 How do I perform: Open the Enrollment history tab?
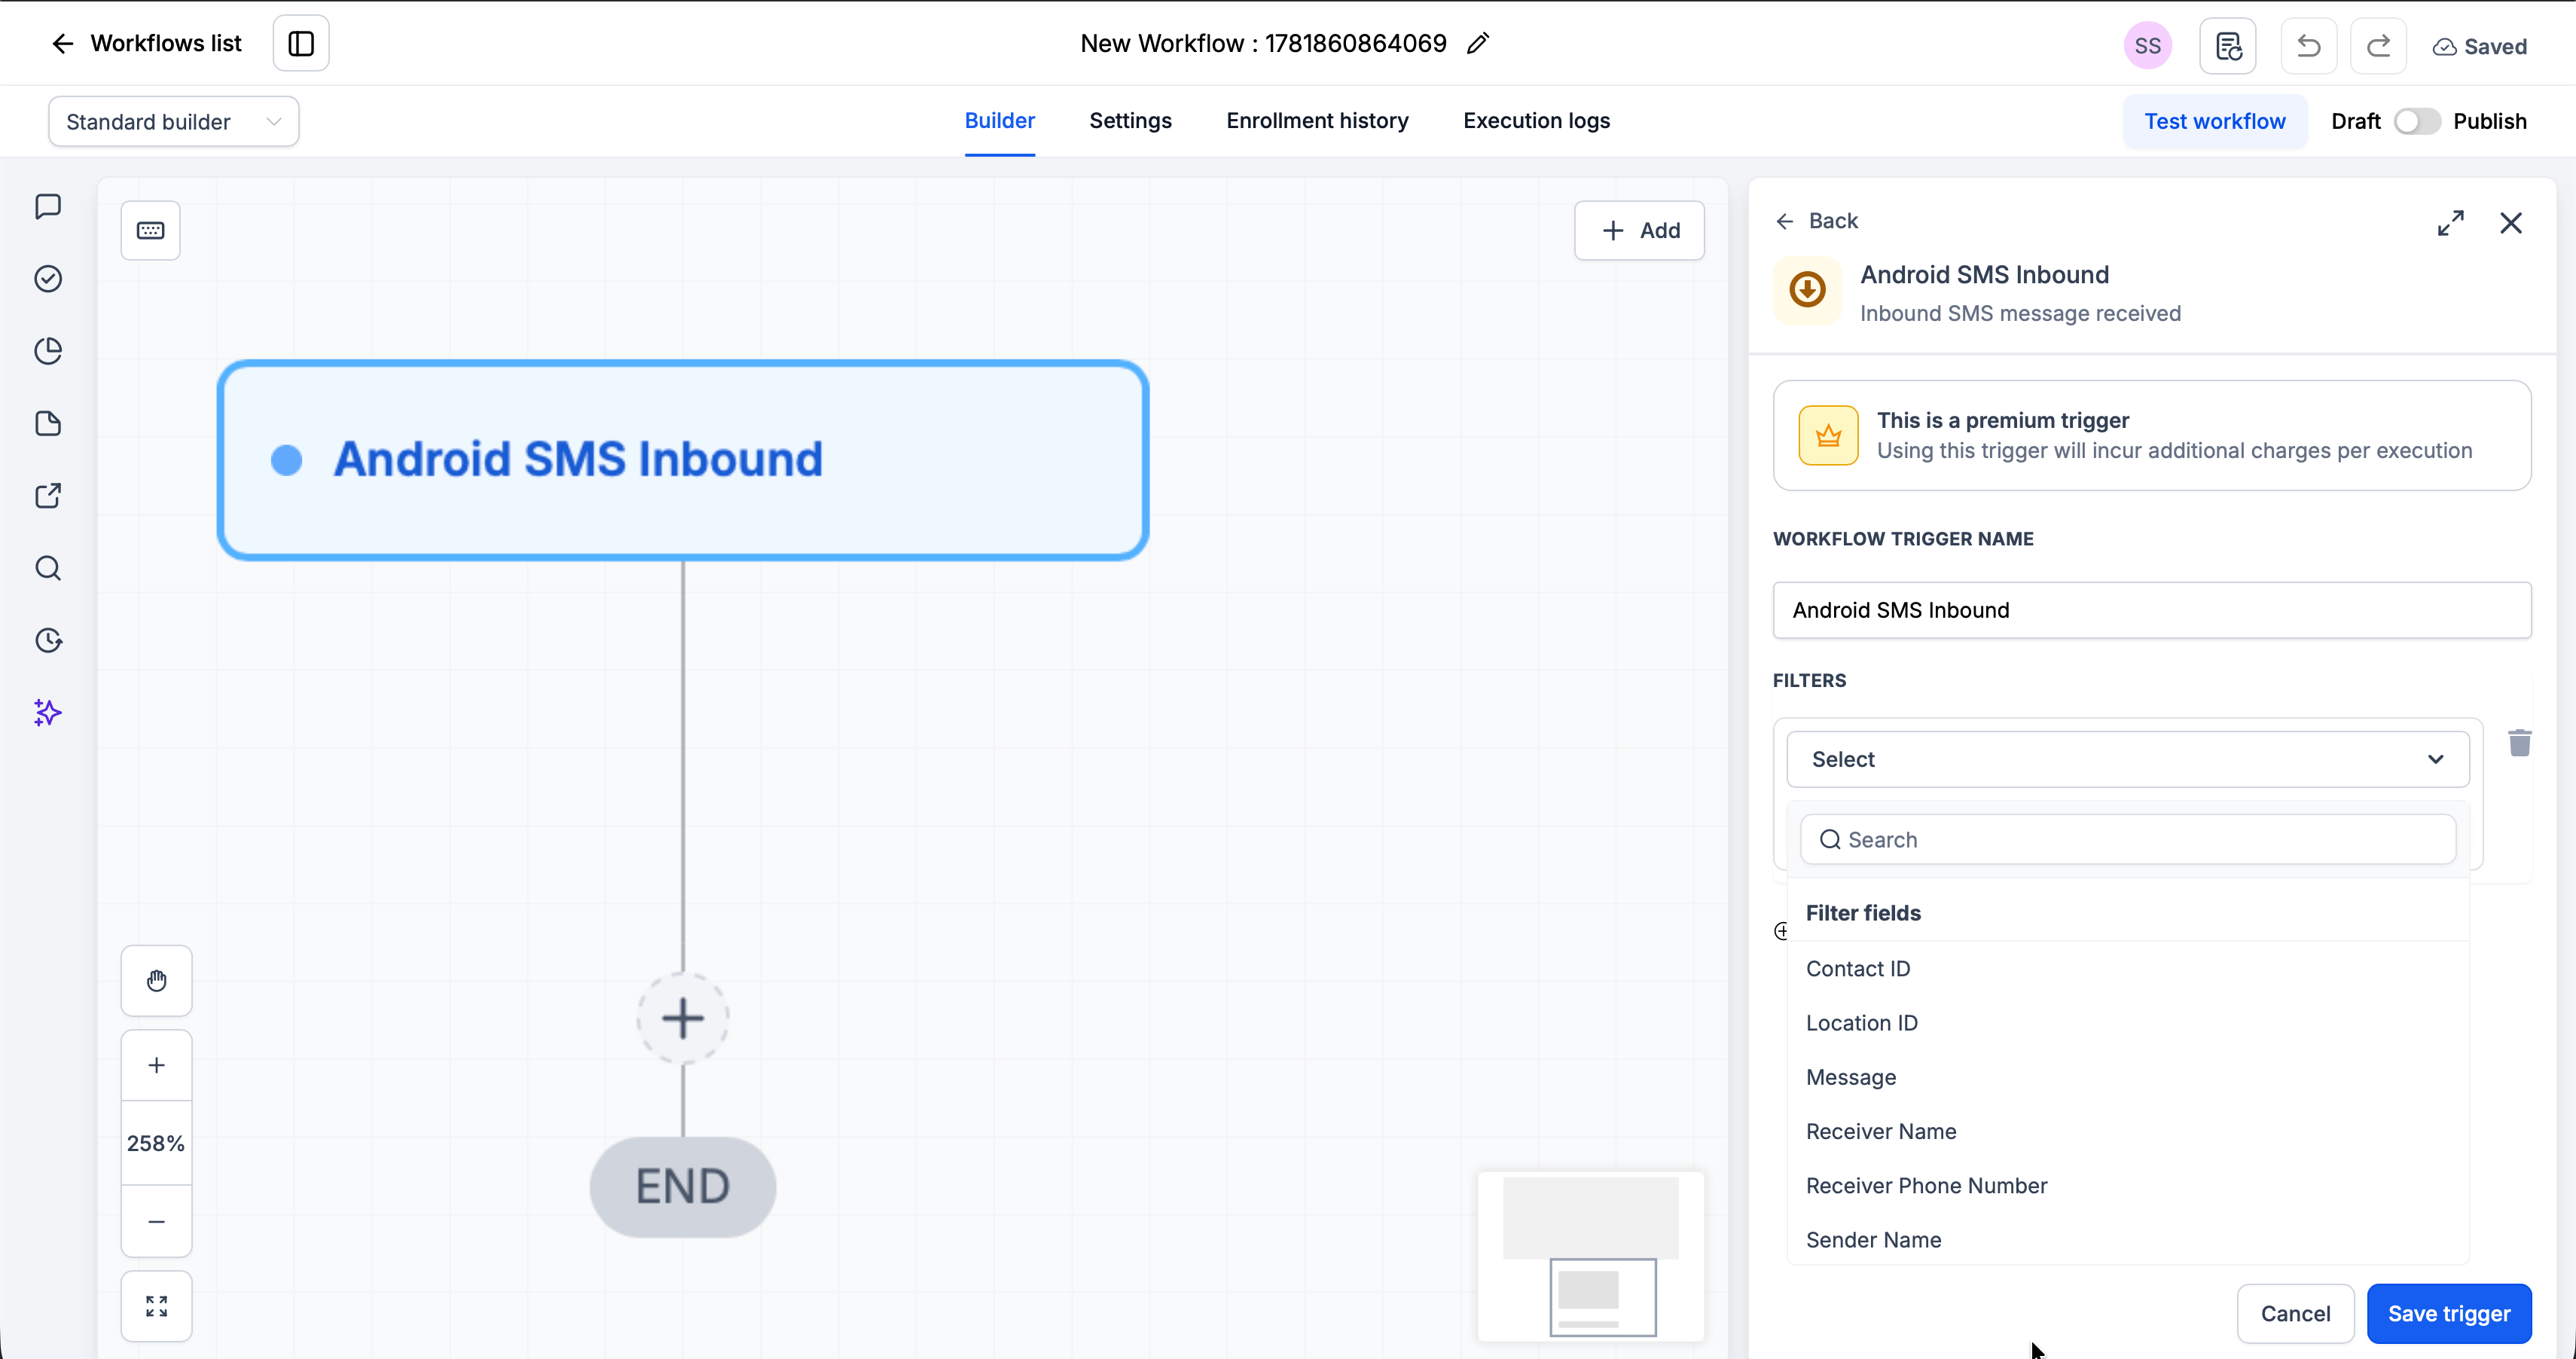tap(1317, 121)
